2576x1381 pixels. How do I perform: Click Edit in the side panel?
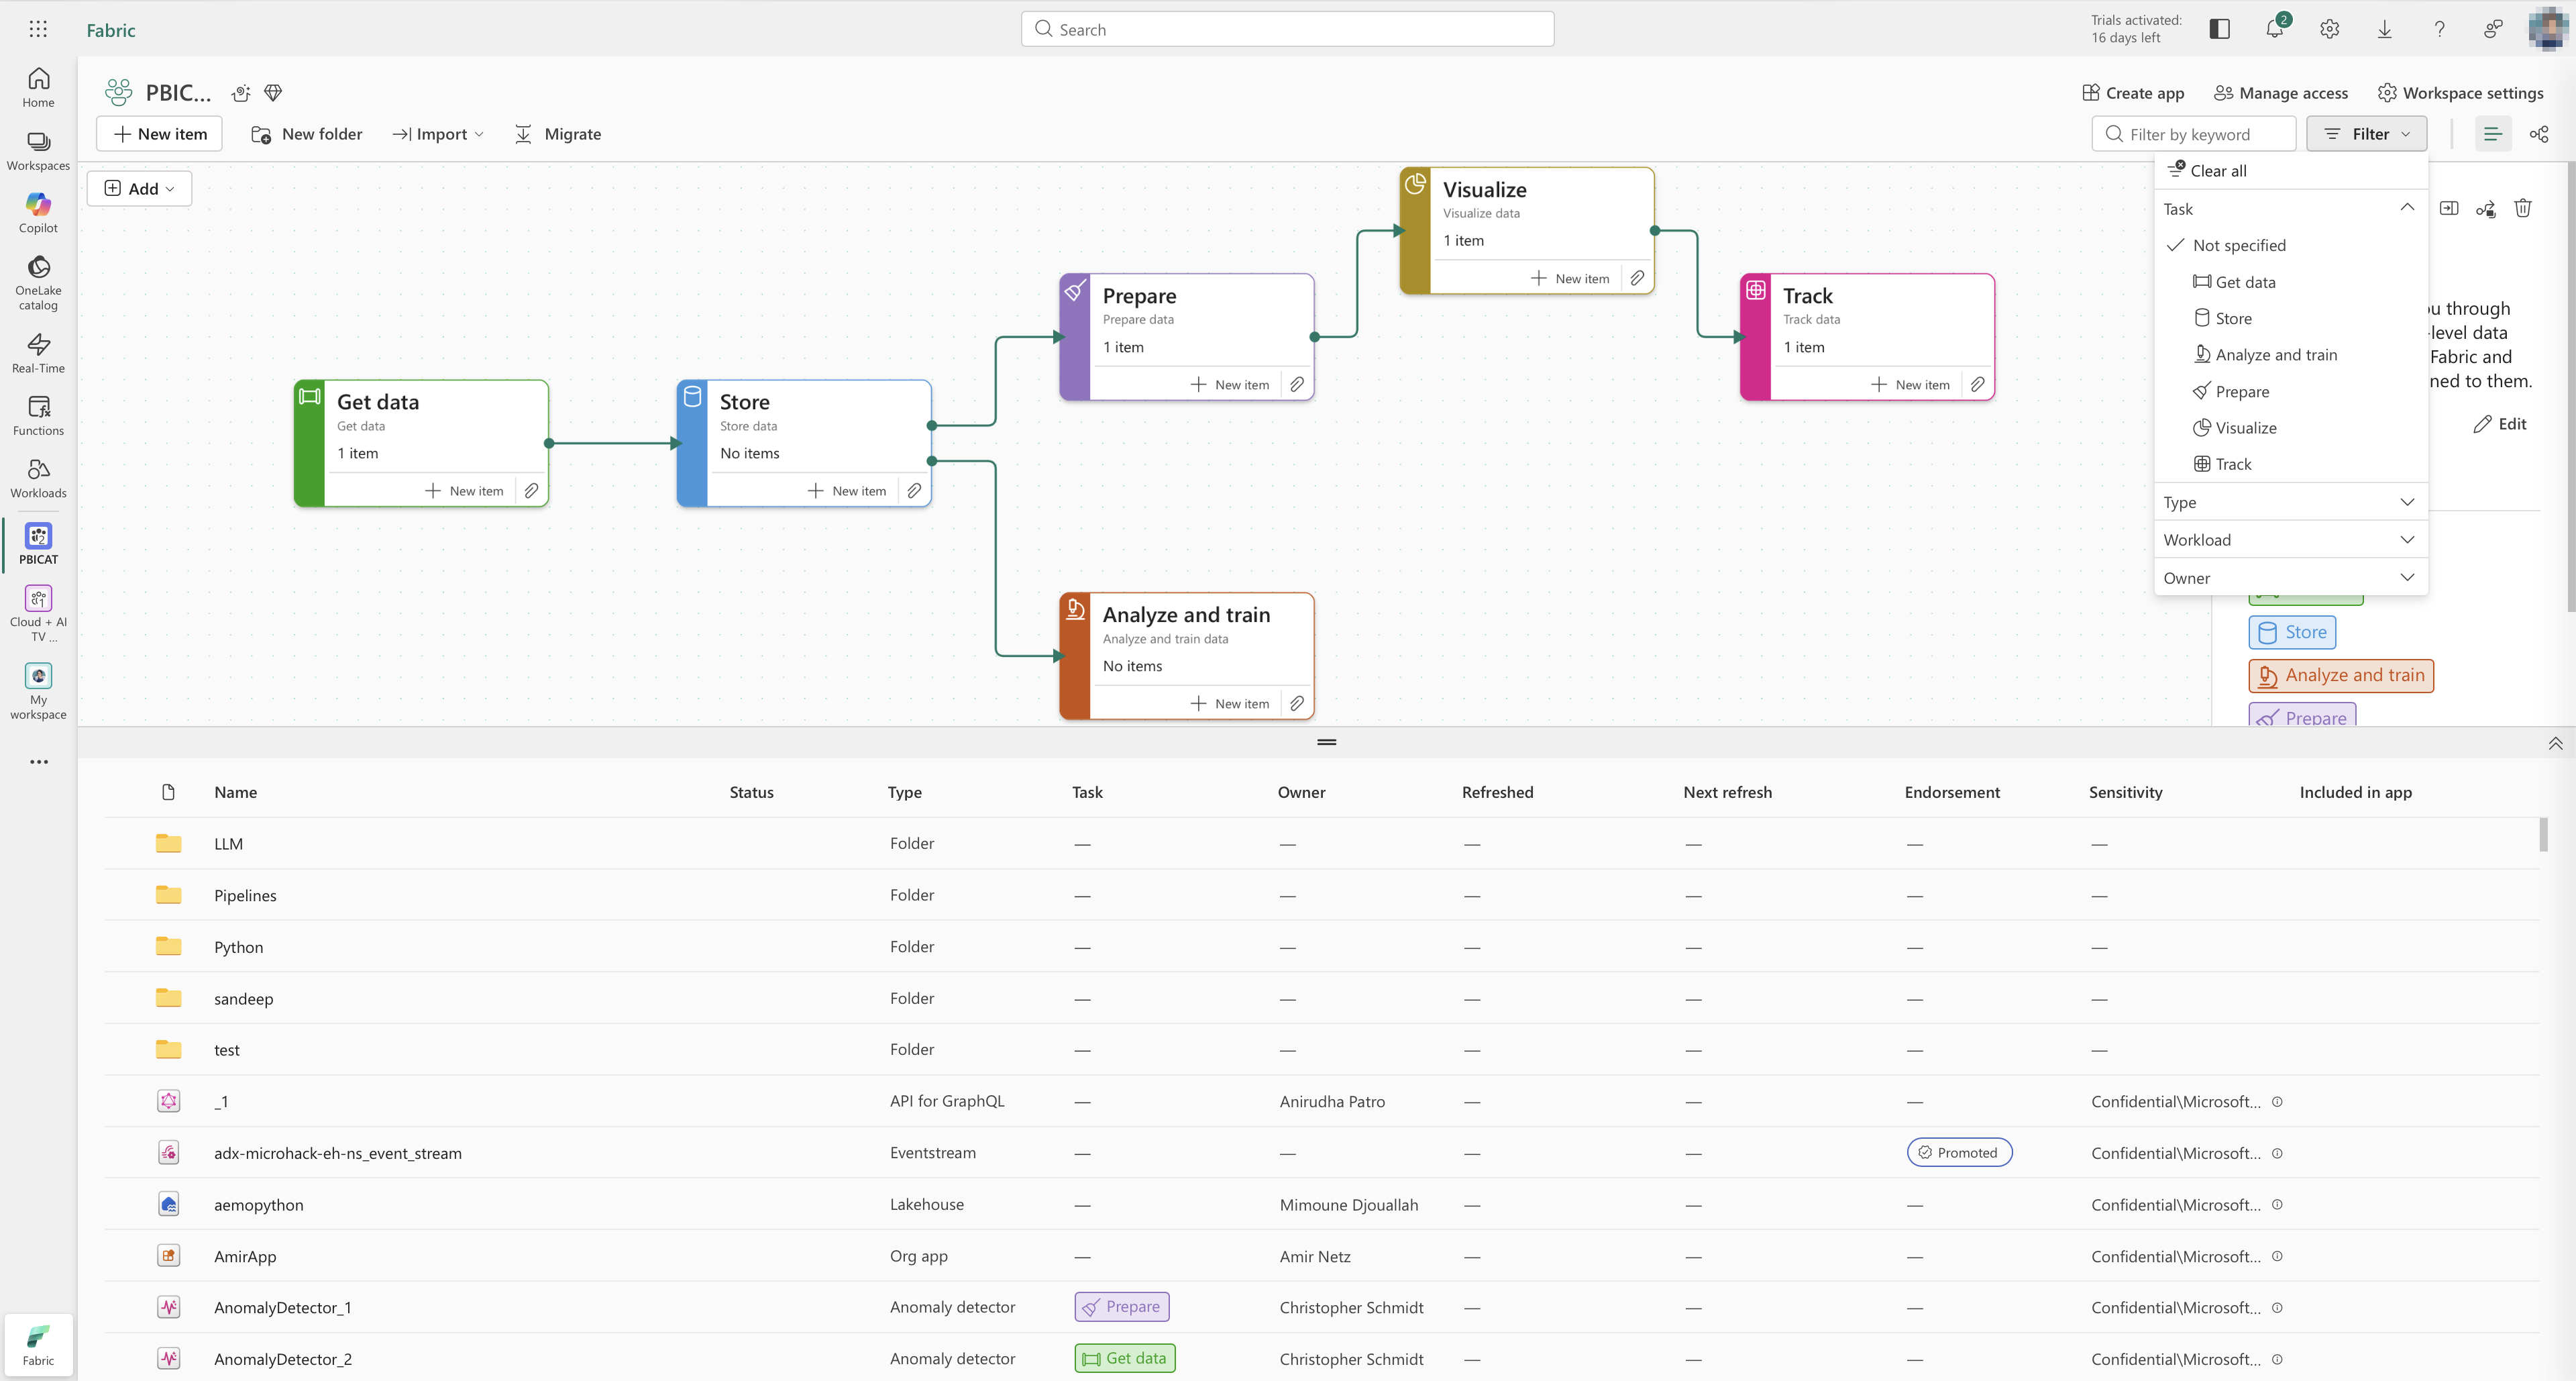click(2500, 424)
